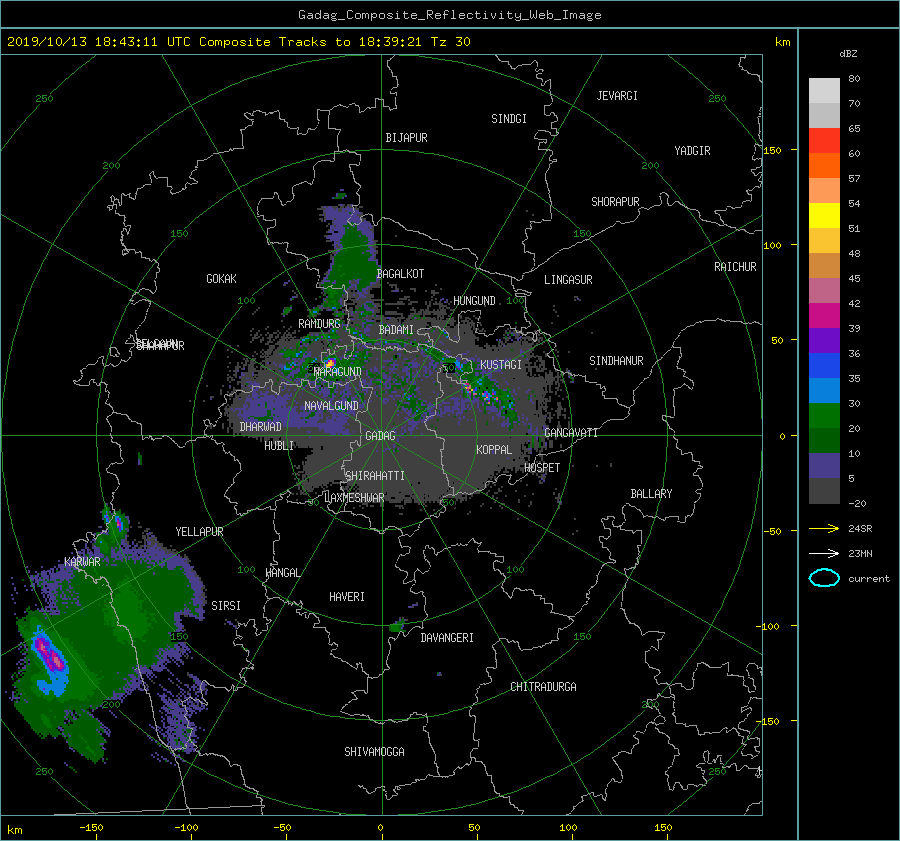Viewport: 900px width, 841px height.
Task: Click the BAGALKOT city label
Action: pyautogui.click(x=400, y=274)
